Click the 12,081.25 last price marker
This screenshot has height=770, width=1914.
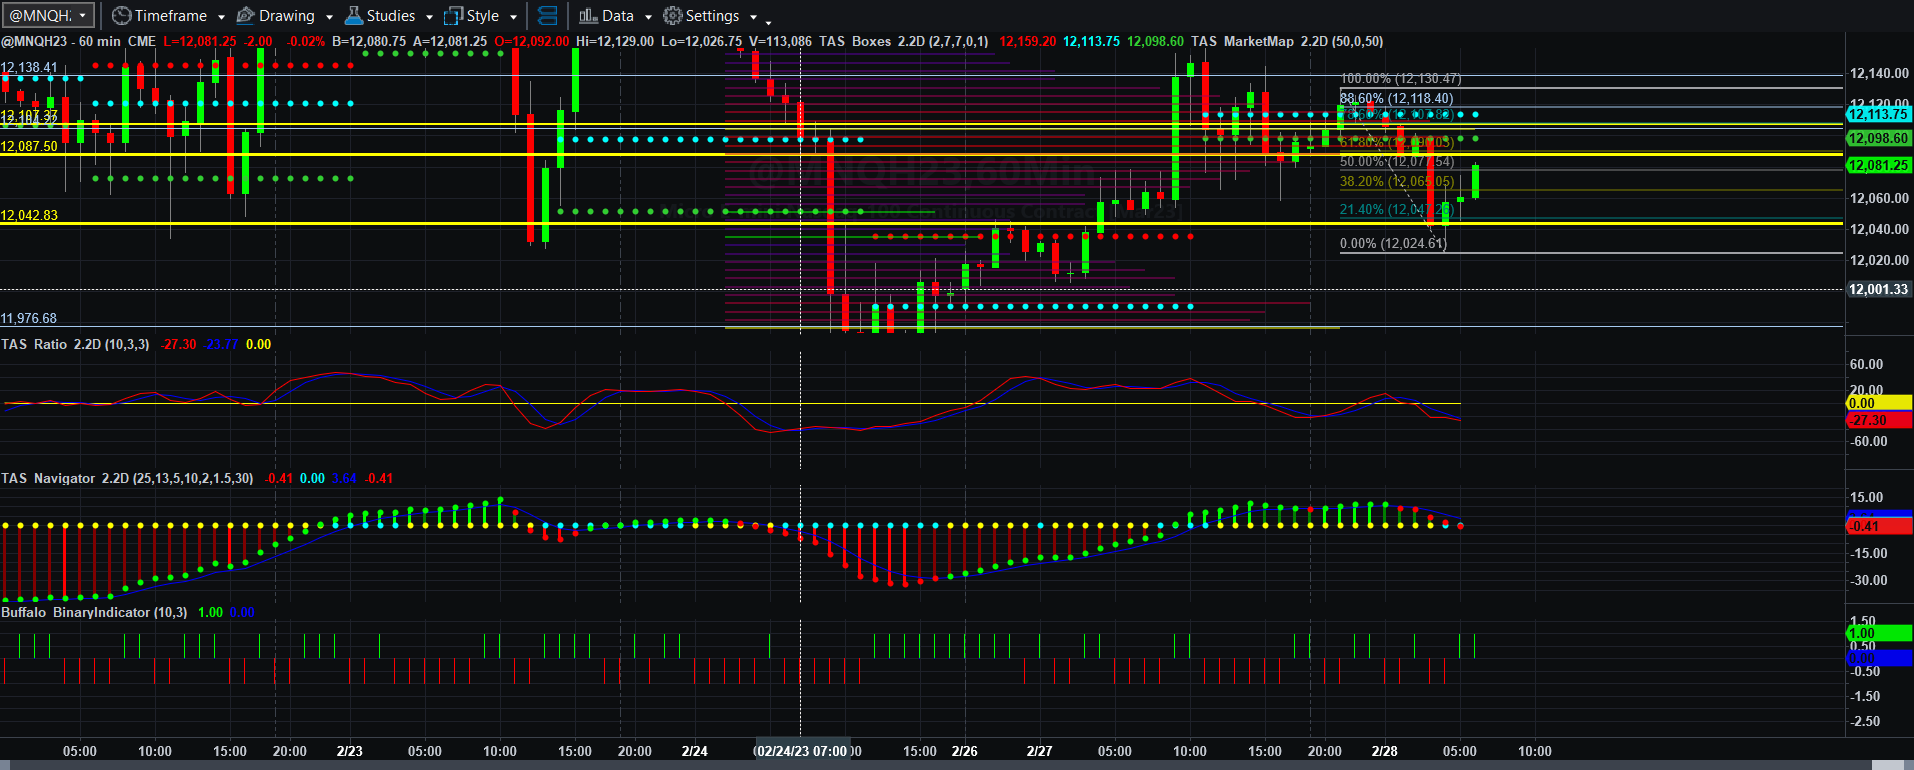1878,165
